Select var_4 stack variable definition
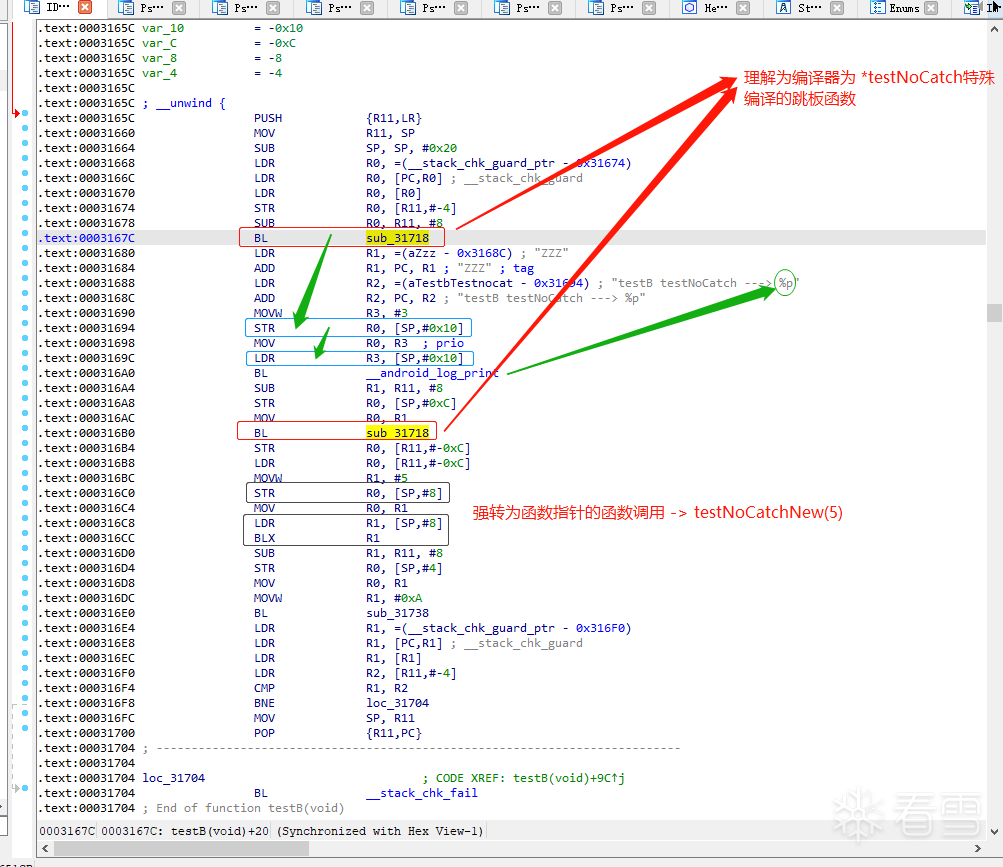The width and height of the screenshot is (1003, 867). (159, 74)
